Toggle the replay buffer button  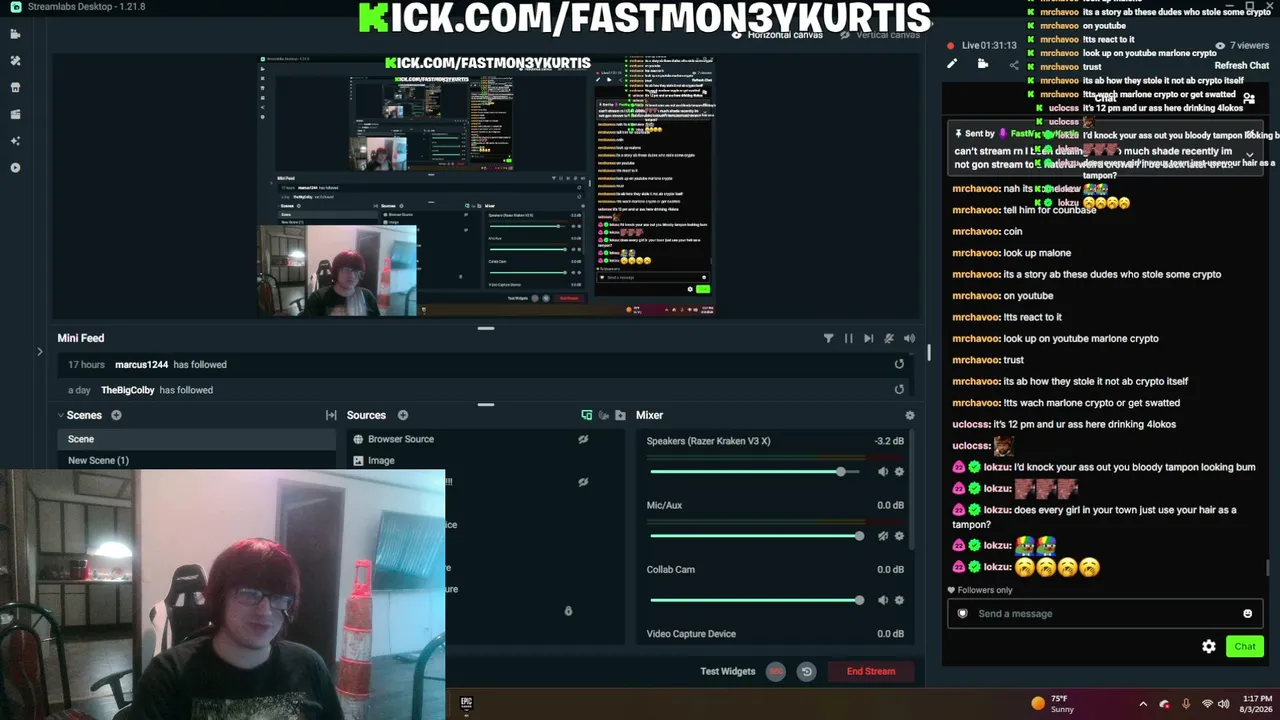coord(806,671)
